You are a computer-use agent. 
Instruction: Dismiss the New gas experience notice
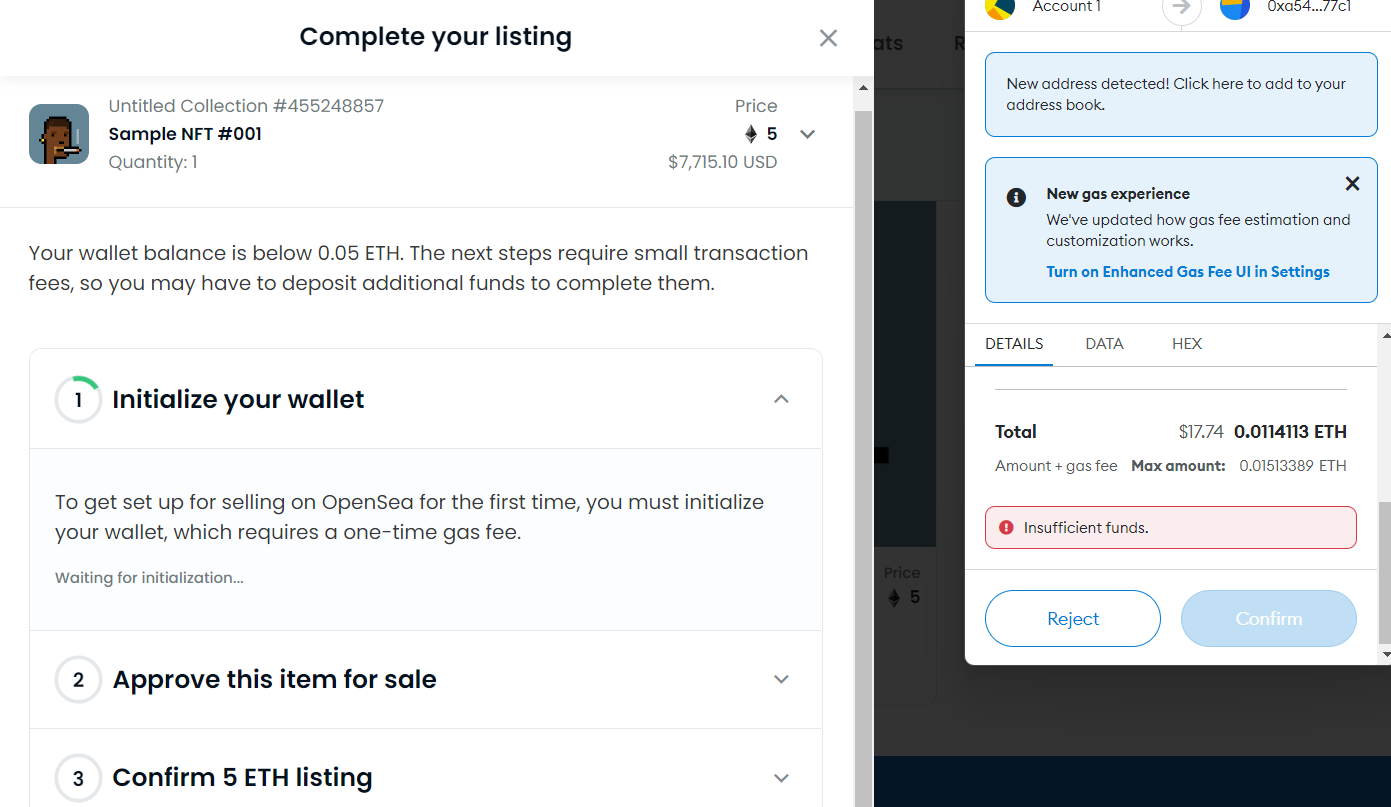pos(1352,184)
